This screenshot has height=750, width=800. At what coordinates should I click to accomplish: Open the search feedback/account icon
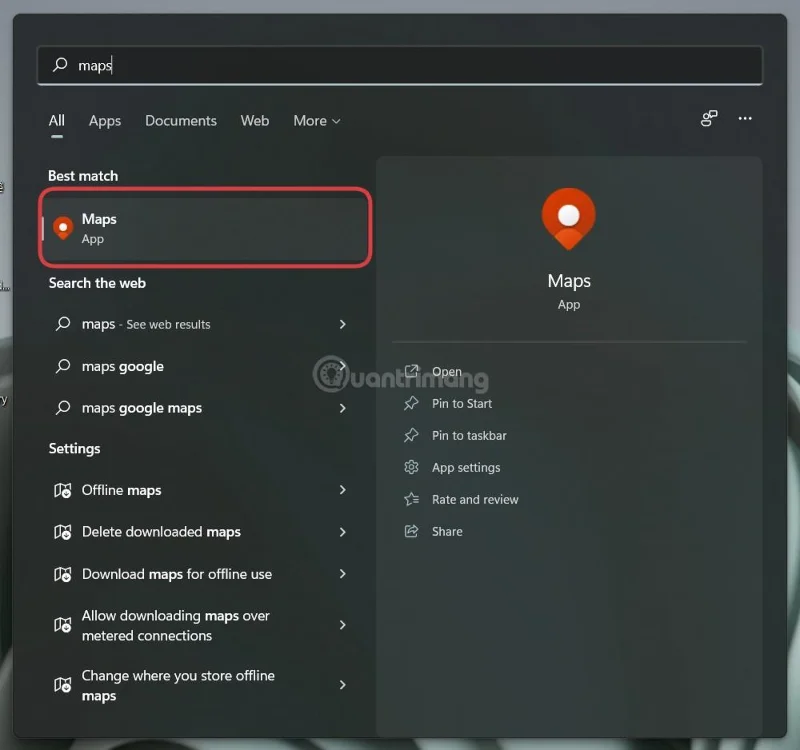(x=709, y=118)
